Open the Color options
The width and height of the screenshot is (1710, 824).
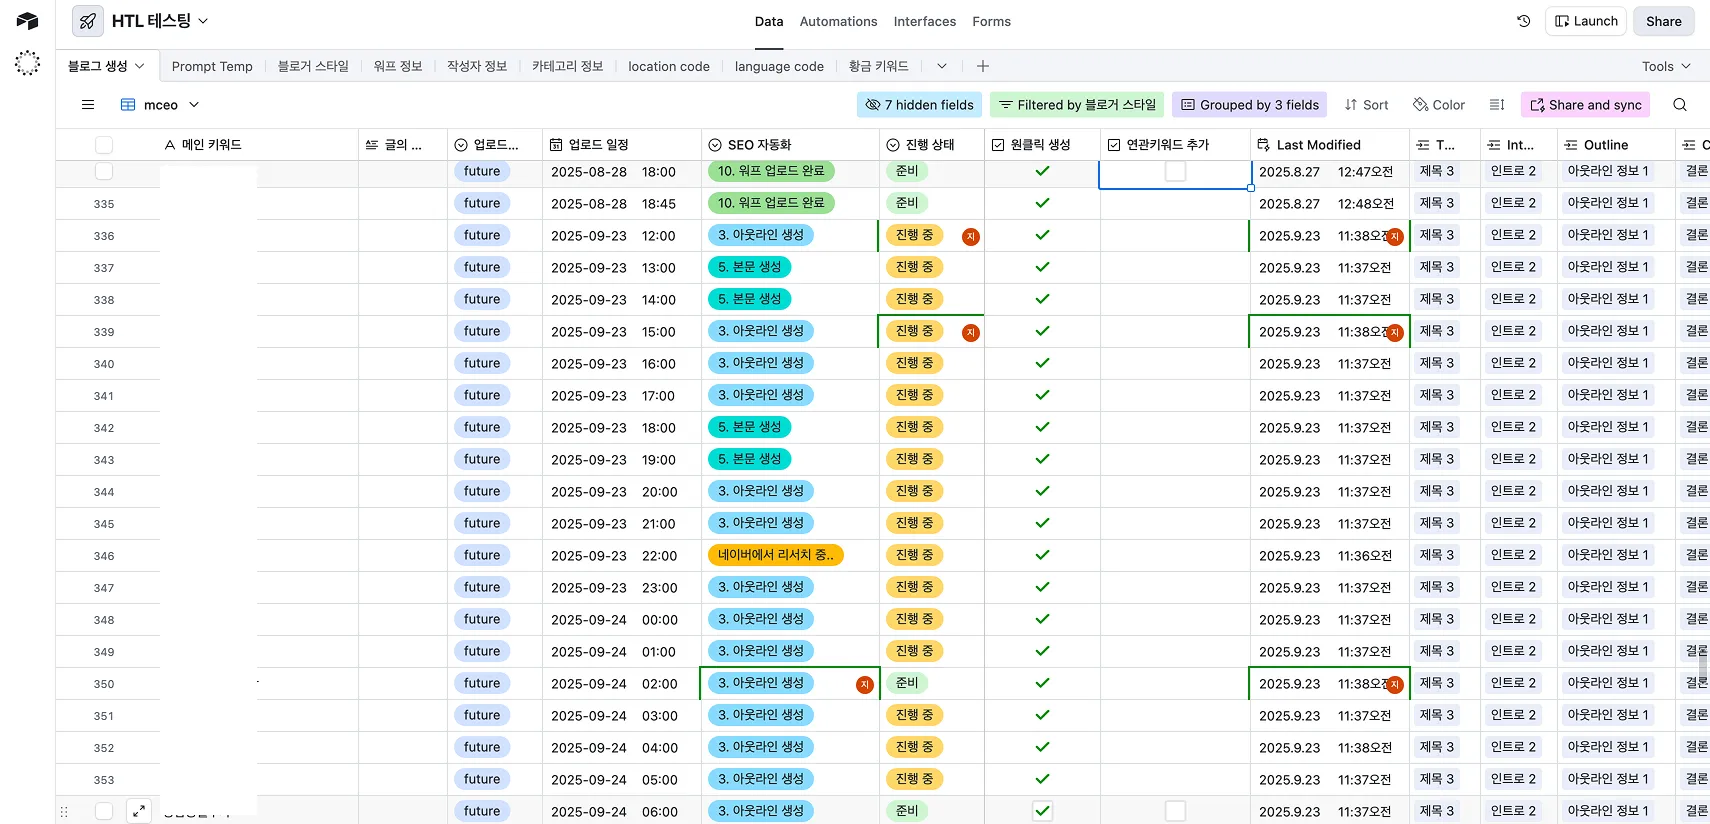[1438, 105]
